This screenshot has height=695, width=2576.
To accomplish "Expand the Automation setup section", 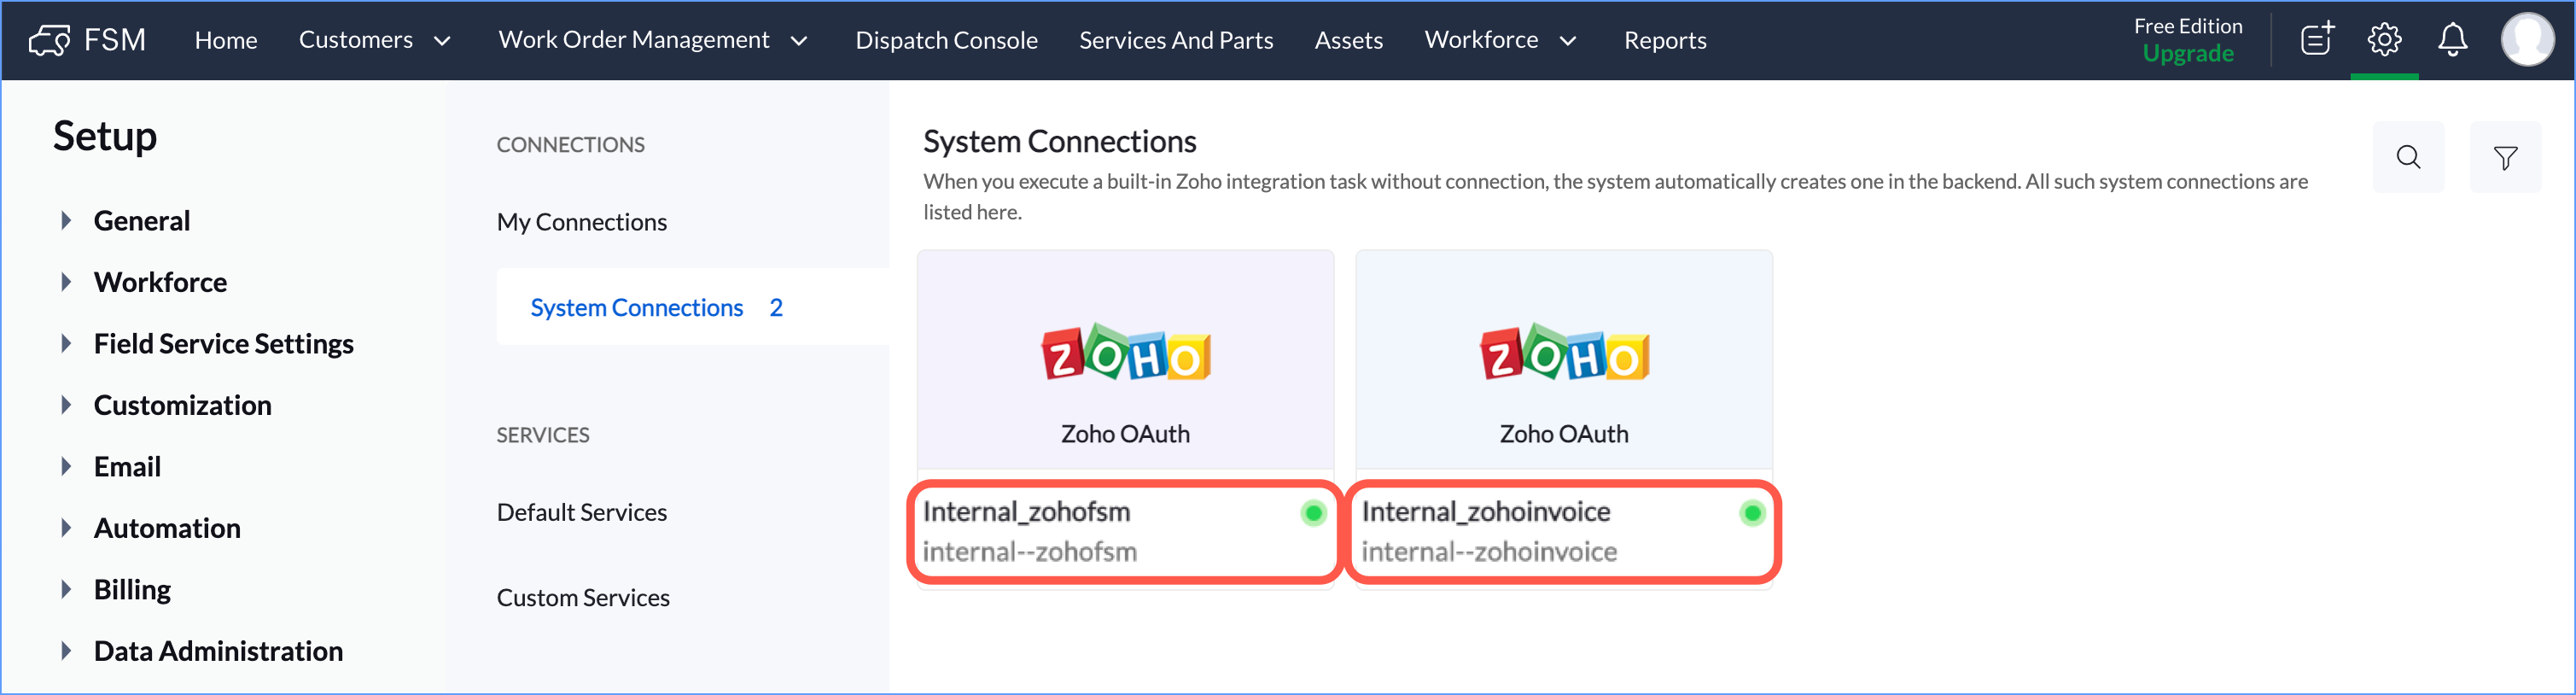I will pos(66,528).
